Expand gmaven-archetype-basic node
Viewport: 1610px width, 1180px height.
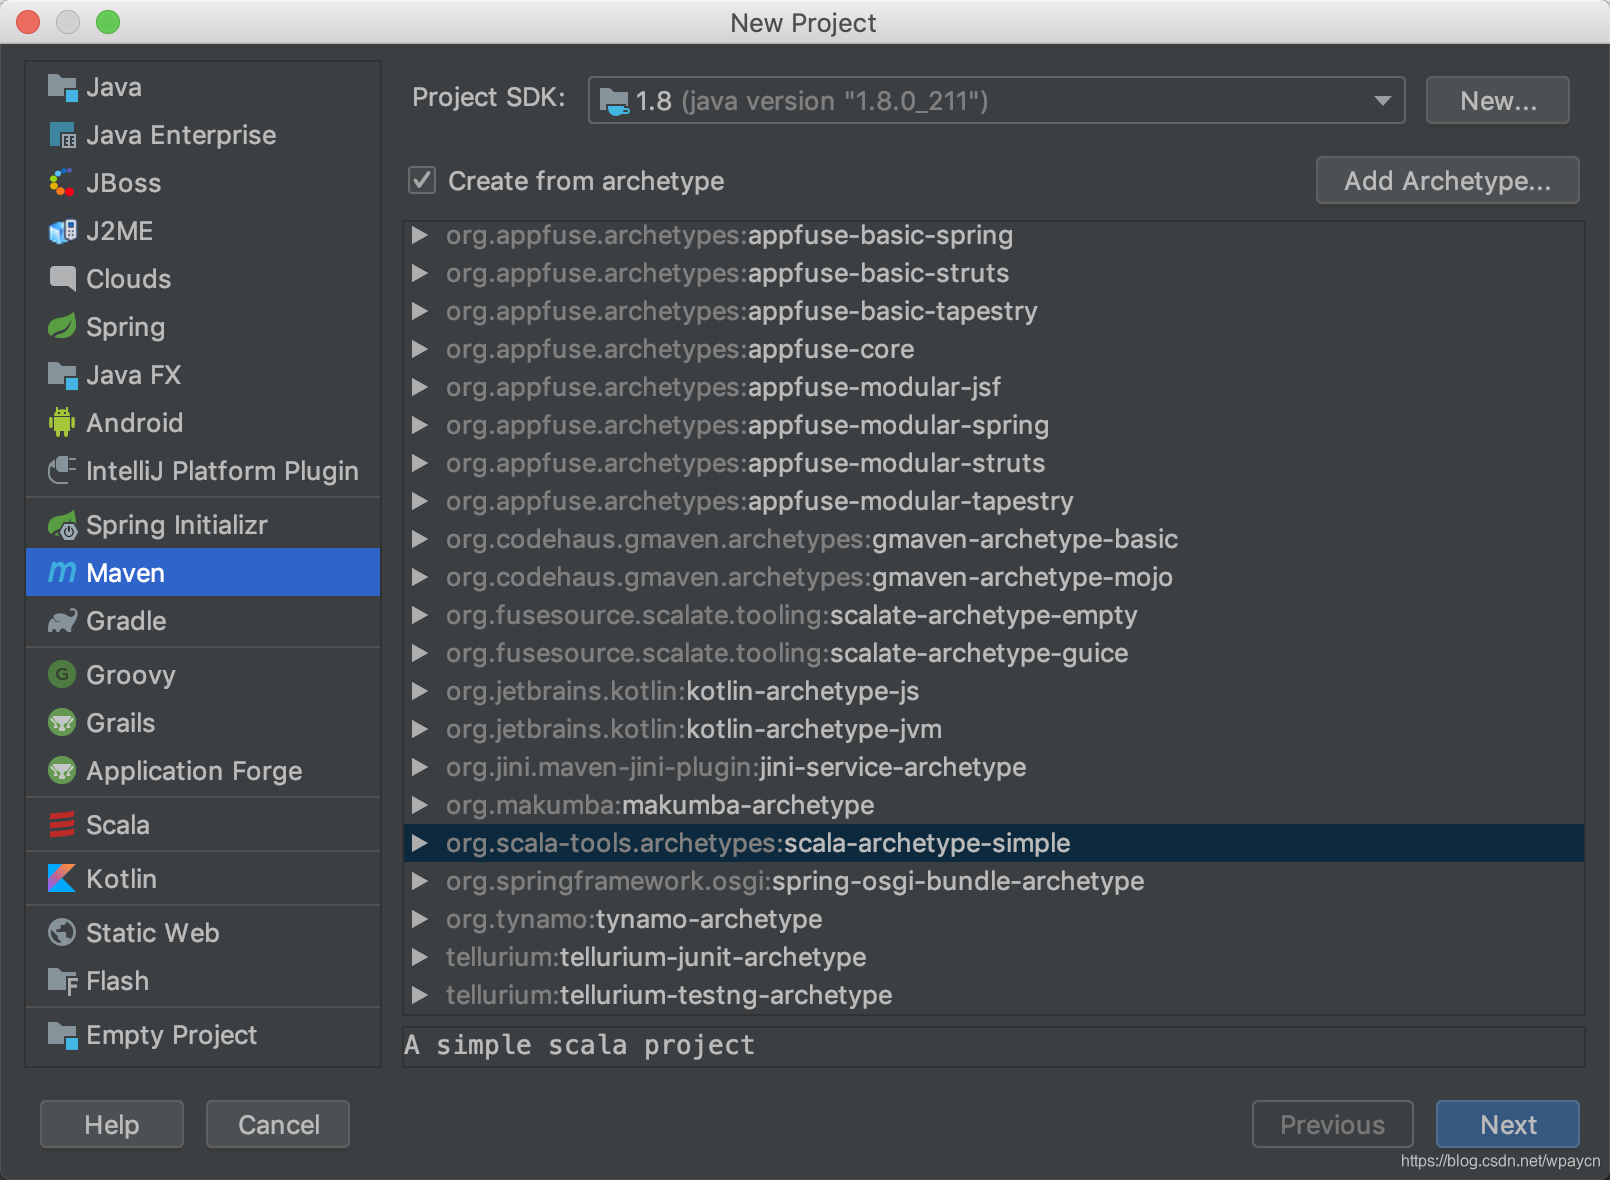pyautogui.click(x=420, y=539)
